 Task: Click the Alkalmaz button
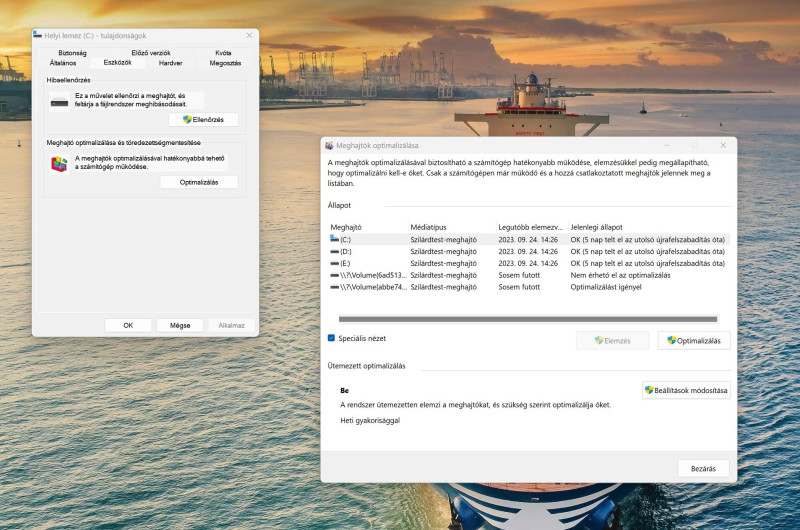click(x=232, y=325)
